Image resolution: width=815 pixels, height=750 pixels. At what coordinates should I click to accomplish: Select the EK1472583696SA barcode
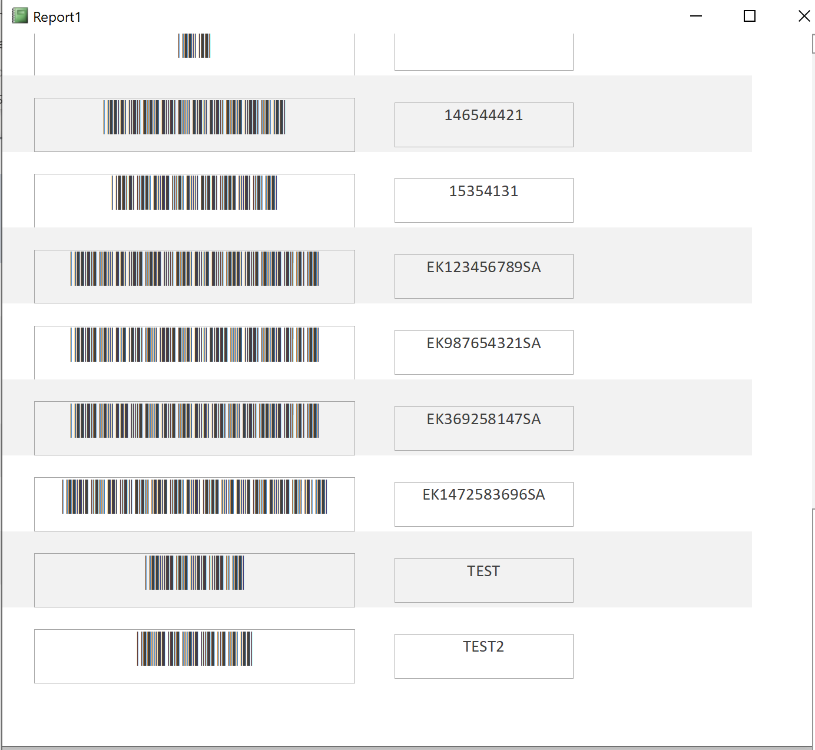(x=194, y=496)
